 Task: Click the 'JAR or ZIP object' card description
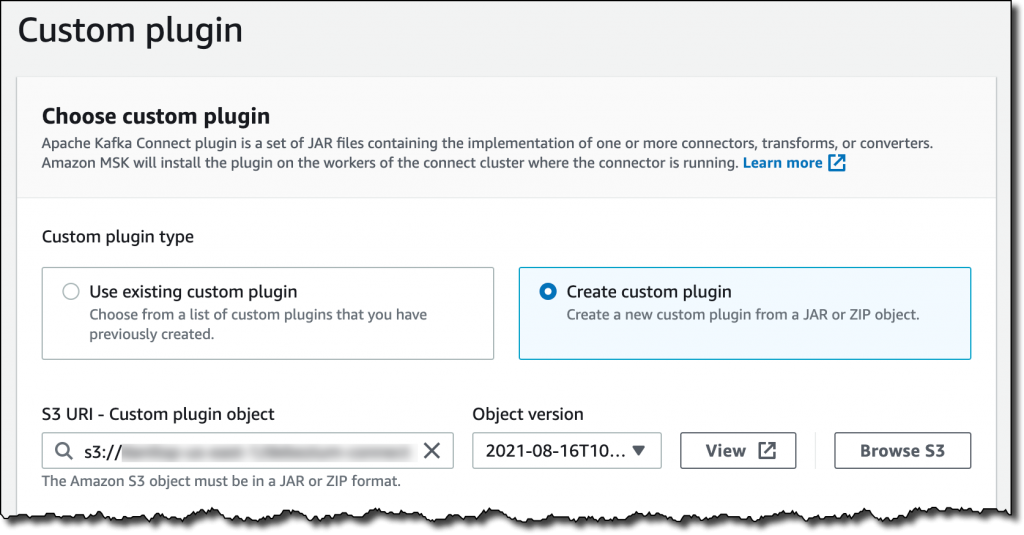(x=742, y=315)
